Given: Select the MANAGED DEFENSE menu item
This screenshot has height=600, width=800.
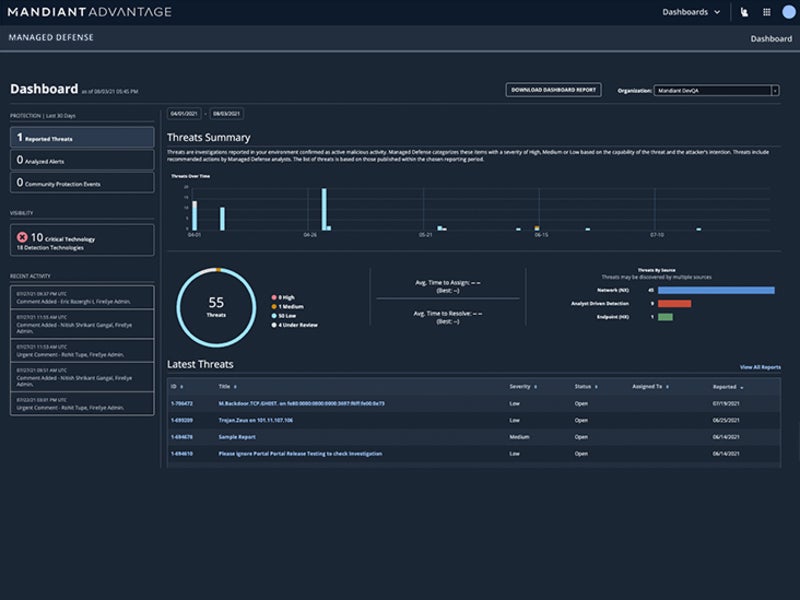Looking at the screenshot, I should point(50,36).
